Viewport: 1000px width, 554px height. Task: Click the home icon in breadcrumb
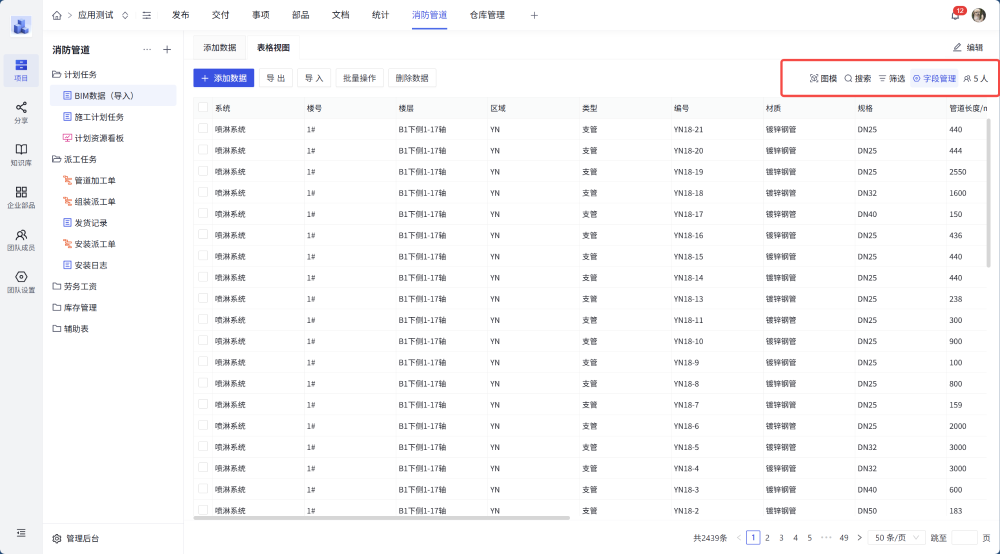pyautogui.click(x=56, y=15)
